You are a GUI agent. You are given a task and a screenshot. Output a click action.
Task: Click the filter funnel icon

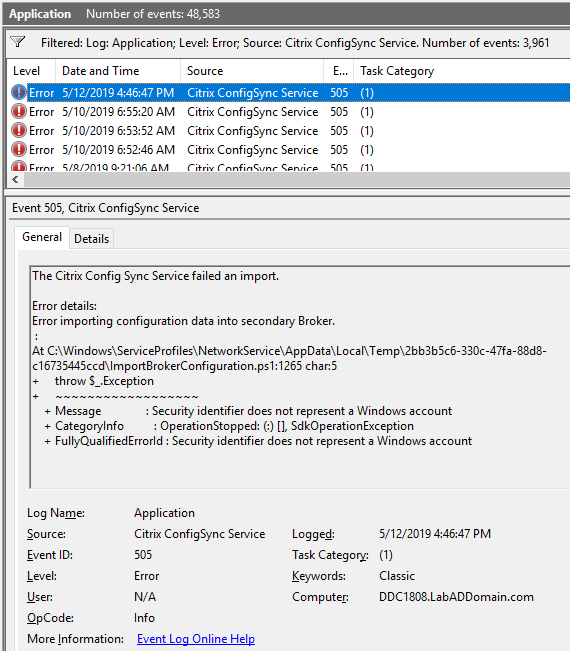point(18,42)
